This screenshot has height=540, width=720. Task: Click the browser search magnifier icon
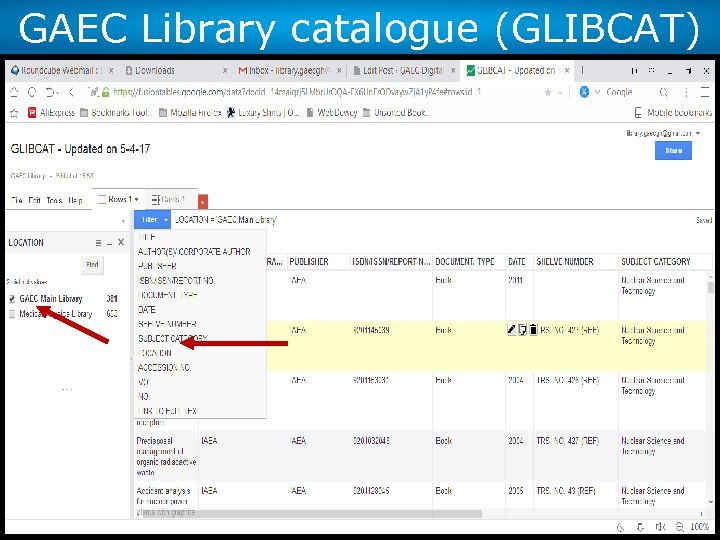coord(663,92)
